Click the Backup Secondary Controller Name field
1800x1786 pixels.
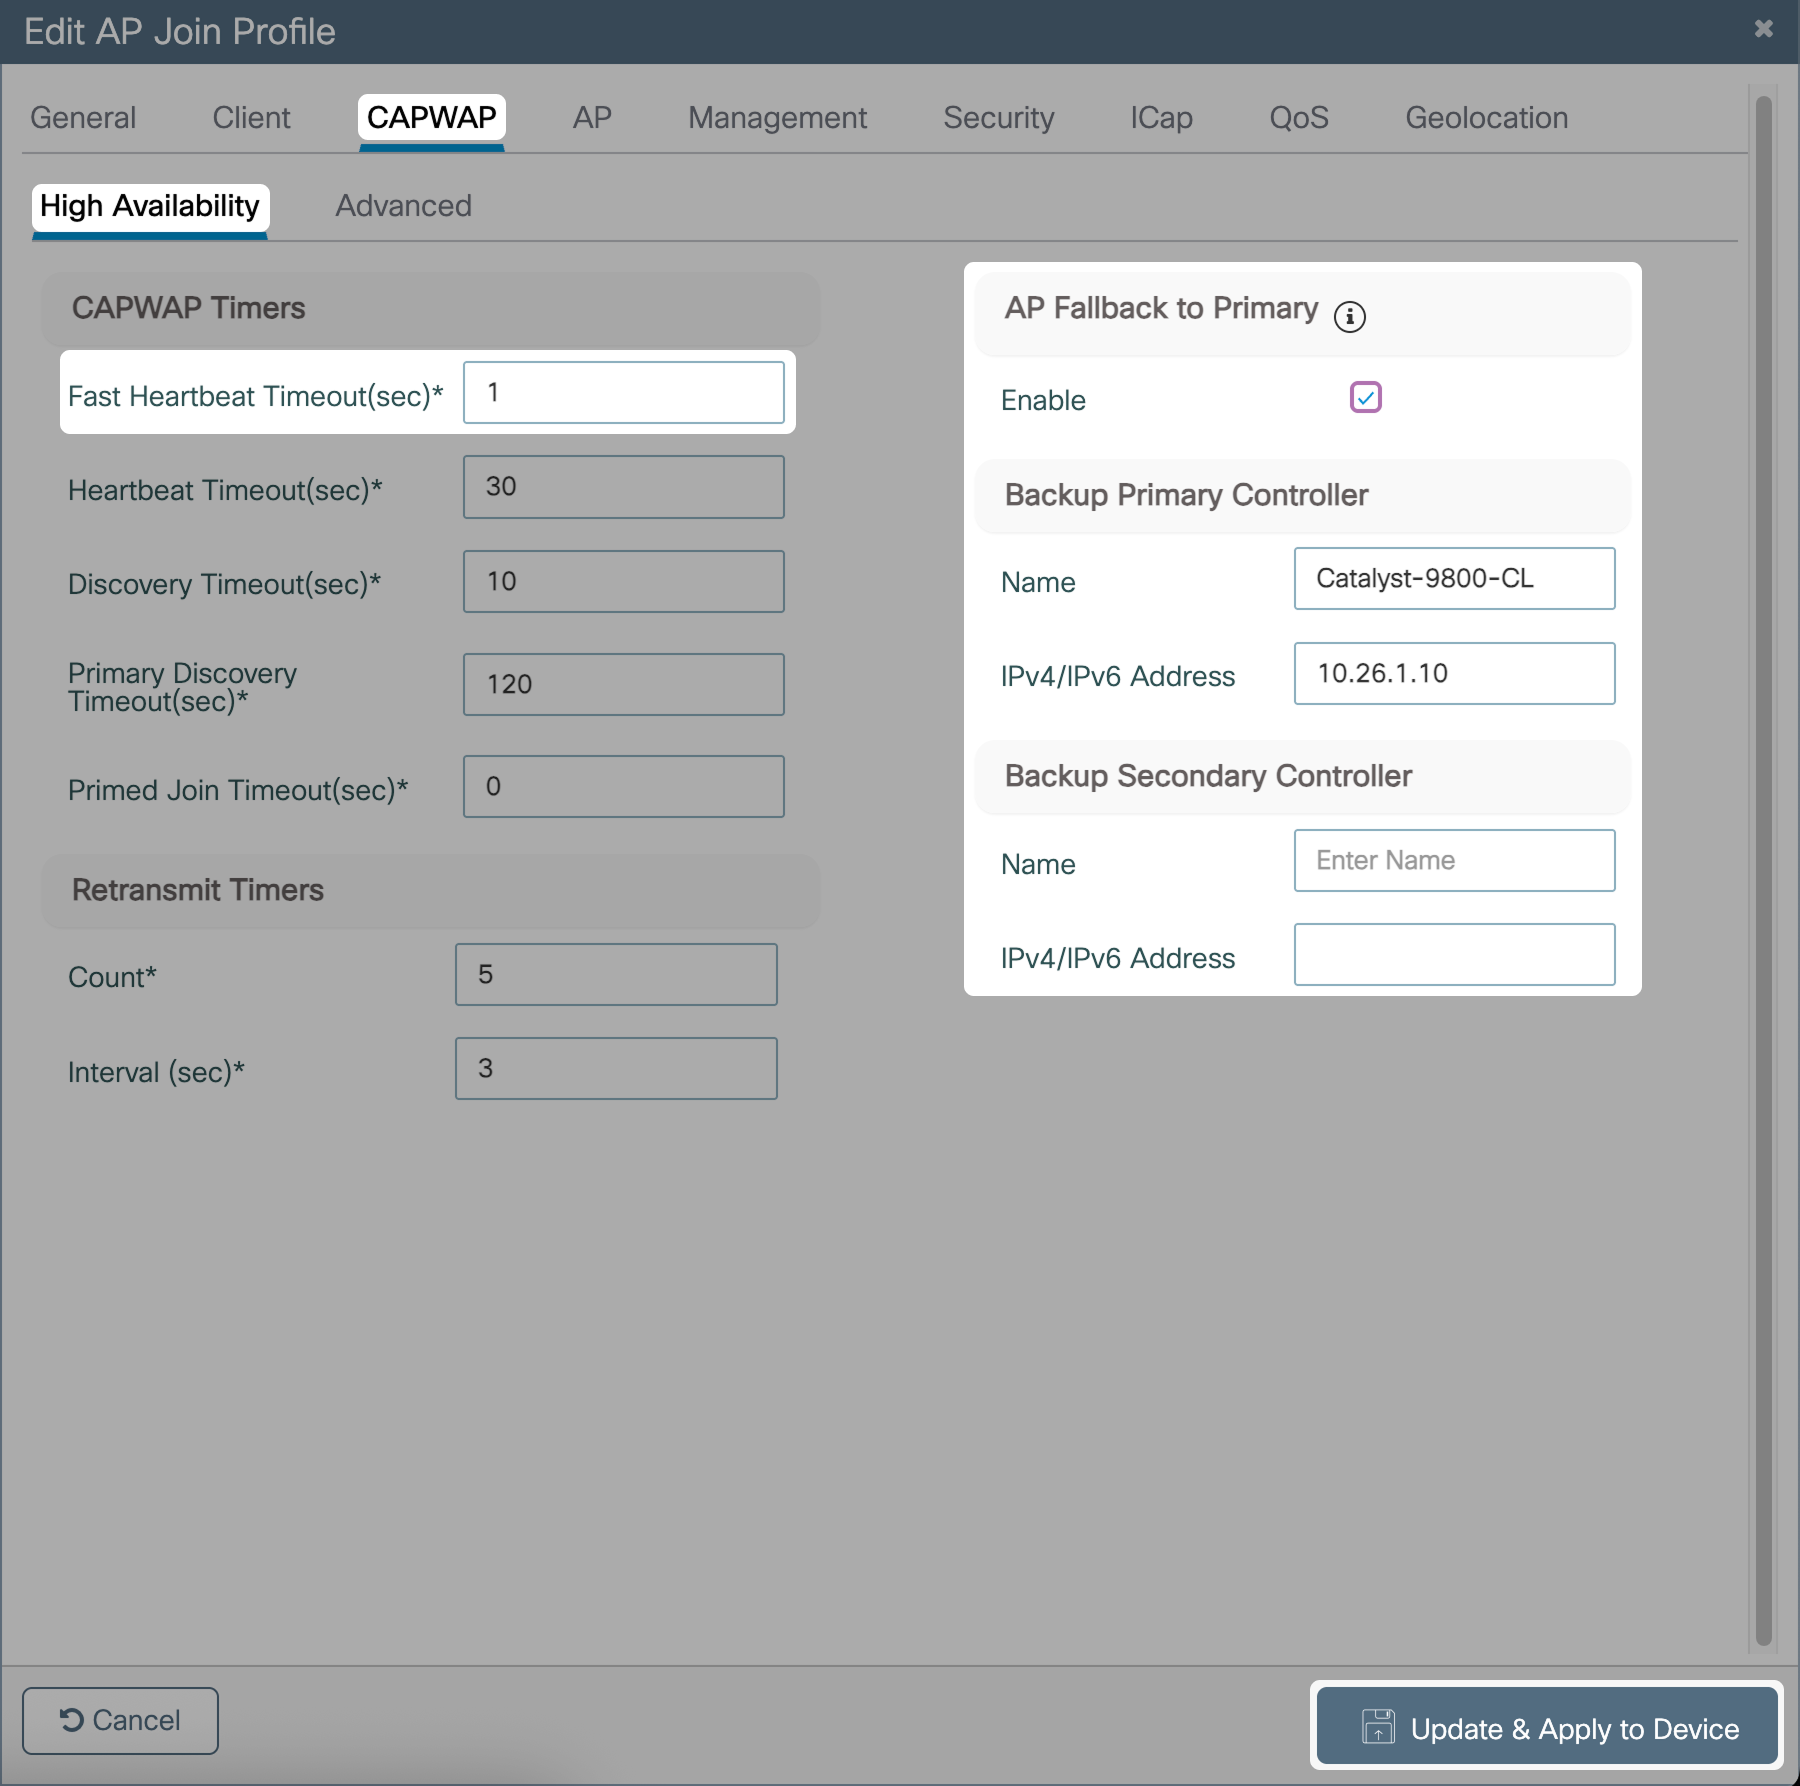click(1454, 861)
